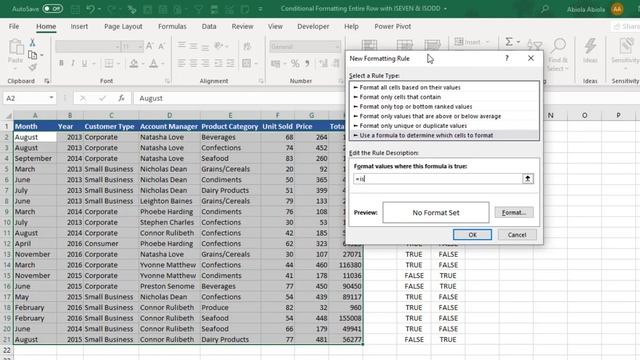
Task: Switch to the Formulas tab
Action: click(x=172, y=26)
